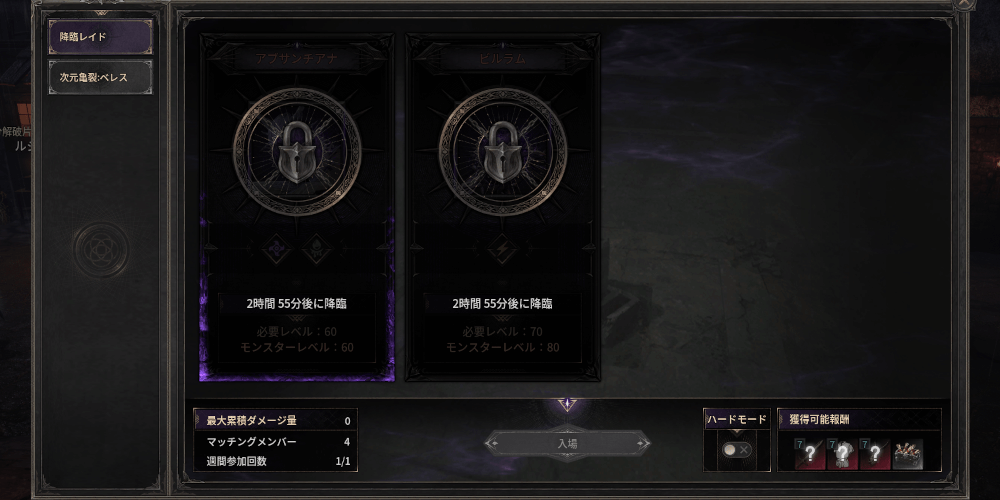Close the raid window with X
The width and height of the screenshot is (1000, 500).
pos(964,3)
